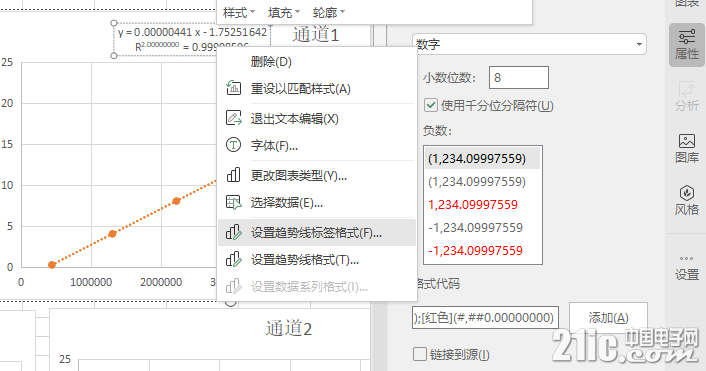Choose 选择数据(E)... menu entry
This screenshot has width=706, height=371.
click(317, 203)
